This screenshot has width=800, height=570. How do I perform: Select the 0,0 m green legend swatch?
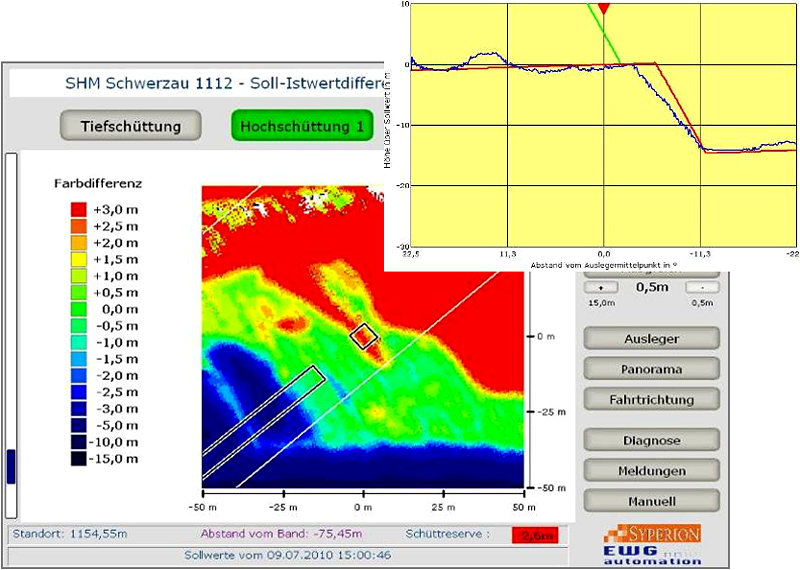click(x=77, y=309)
